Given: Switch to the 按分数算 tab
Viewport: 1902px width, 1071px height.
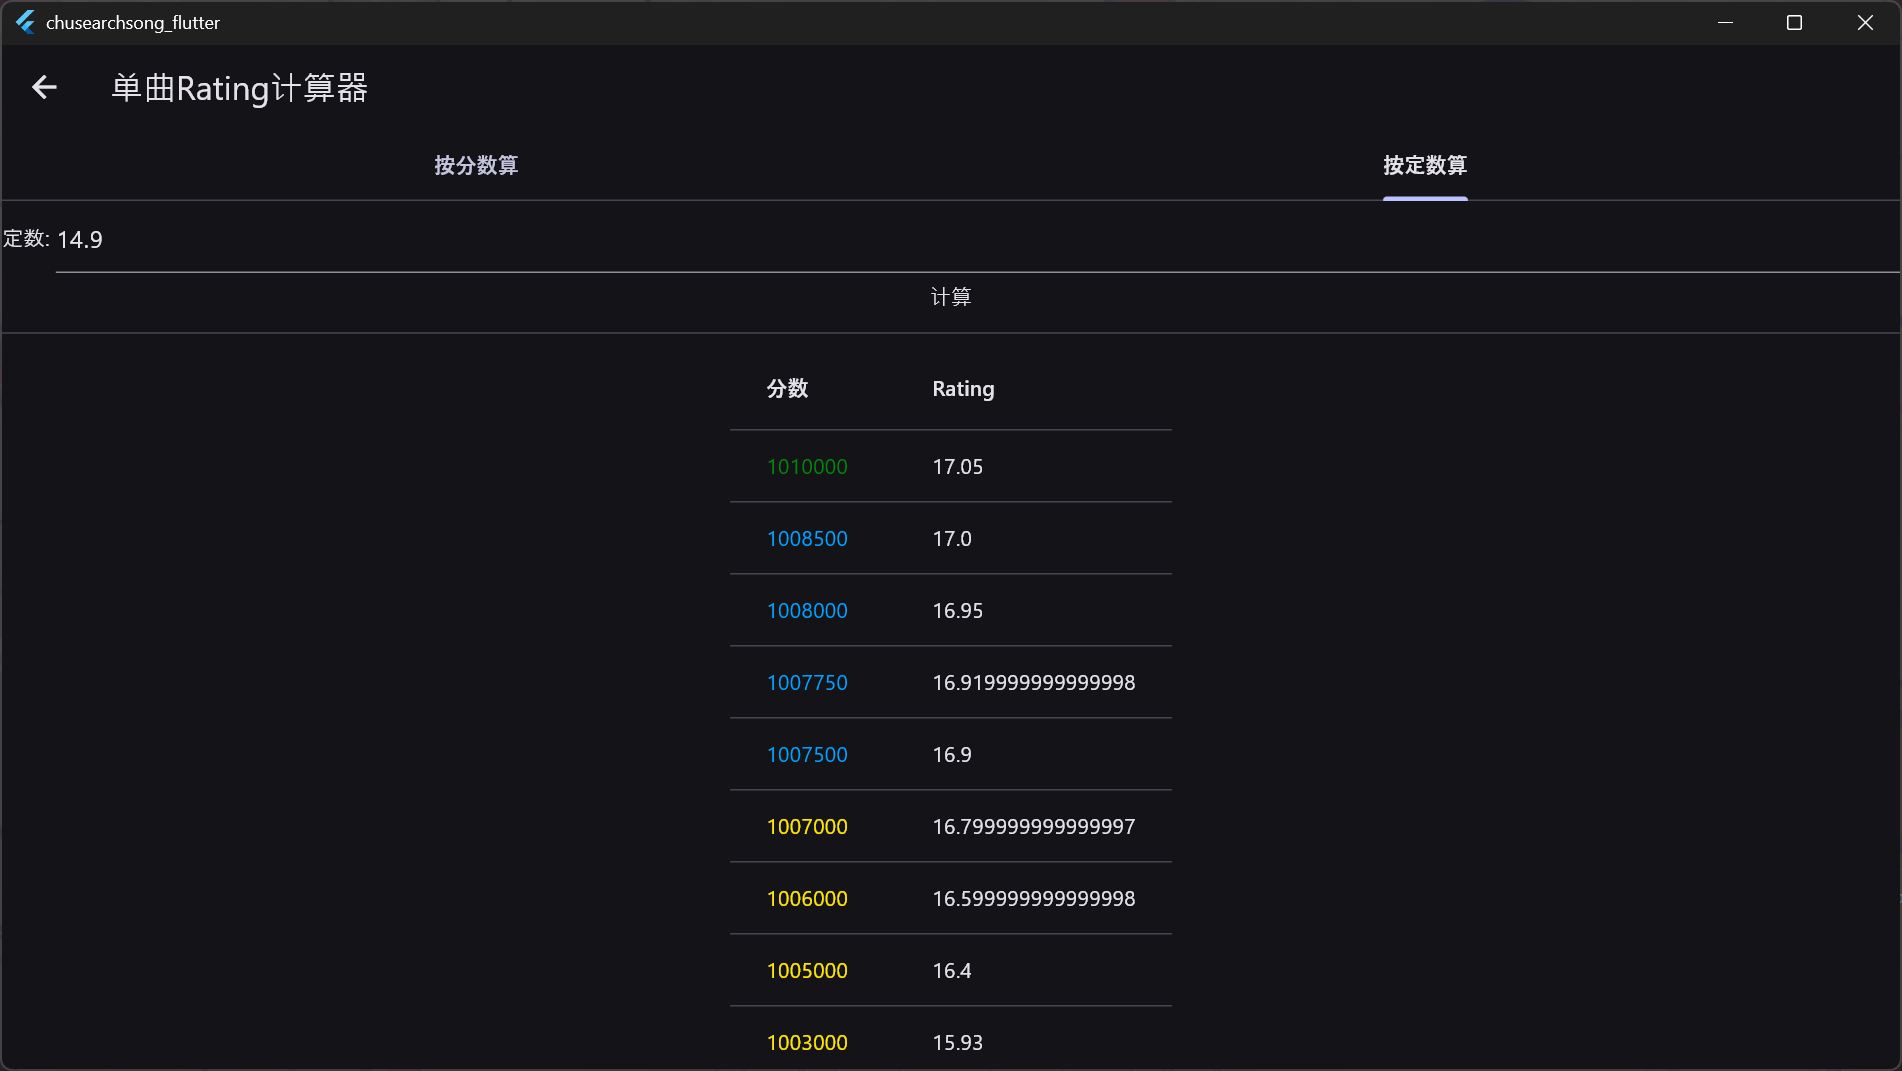Looking at the screenshot, I should [476, 165].
